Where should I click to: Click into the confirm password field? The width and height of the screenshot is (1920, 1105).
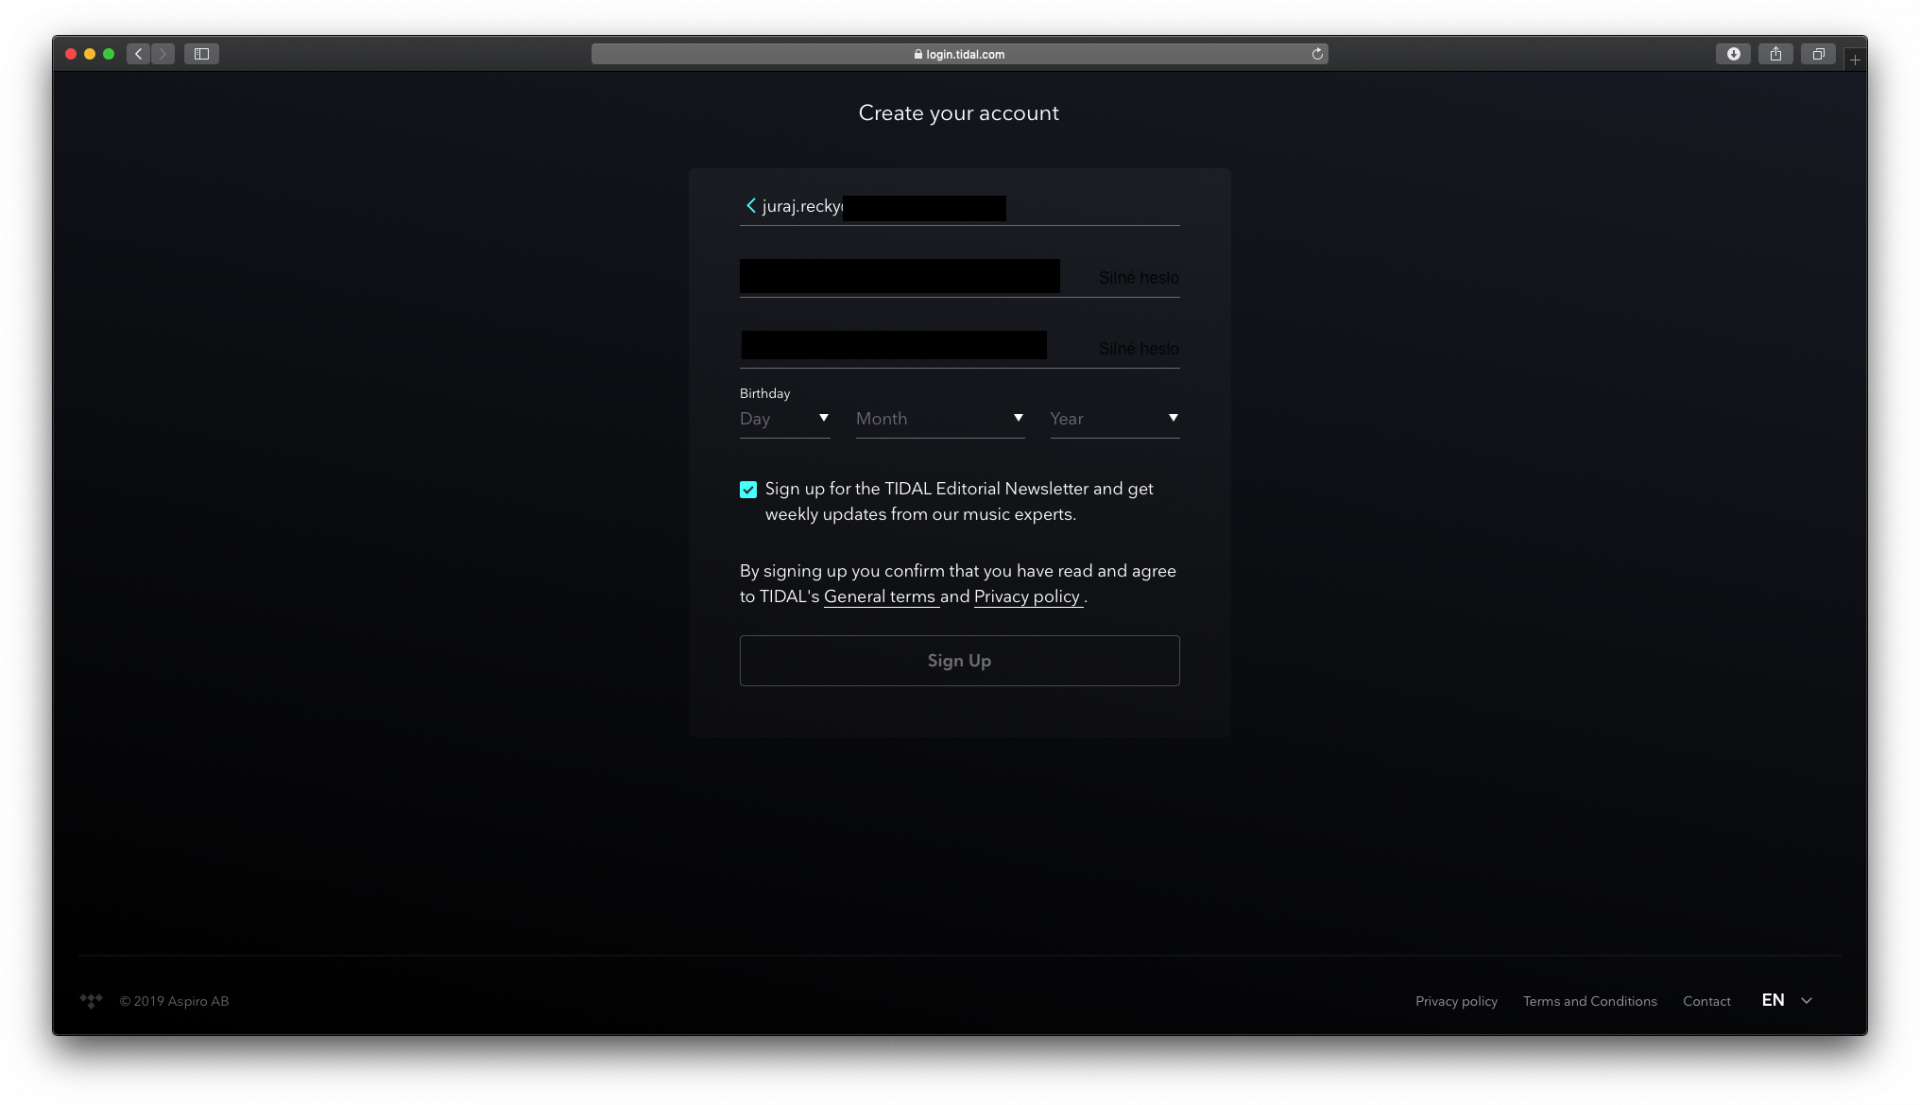[959, 347]
